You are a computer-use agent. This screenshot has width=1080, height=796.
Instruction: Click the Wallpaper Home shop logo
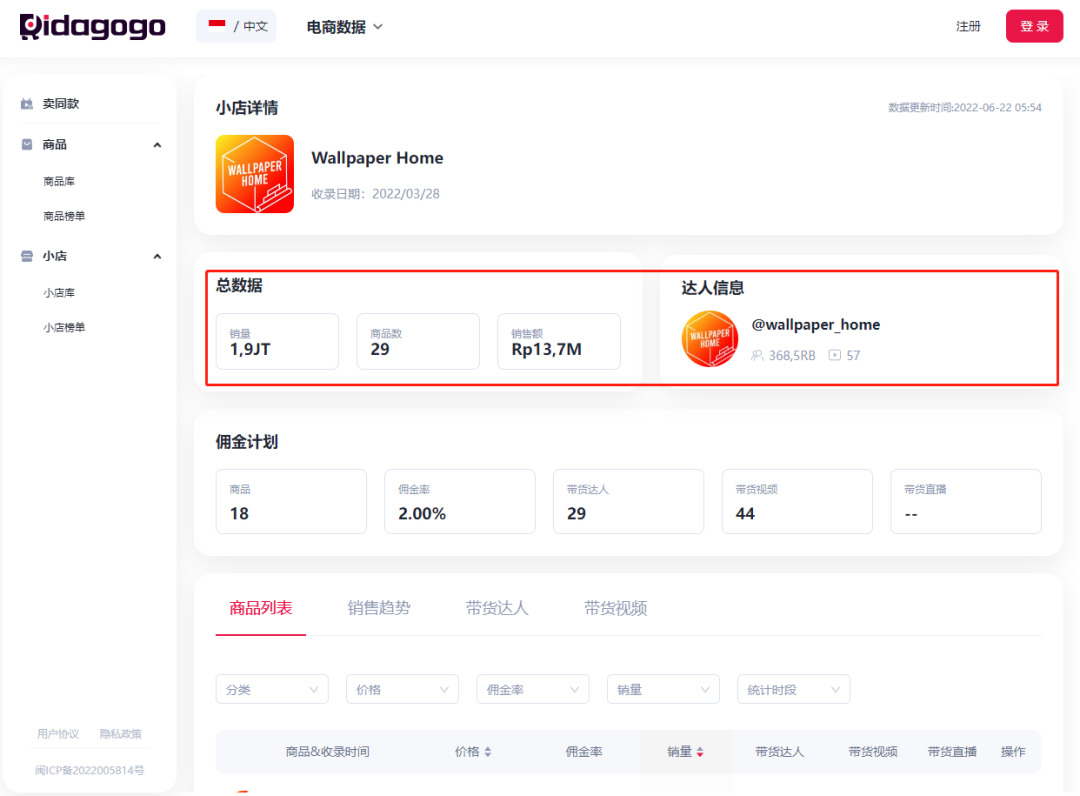[x=255, y=174]
